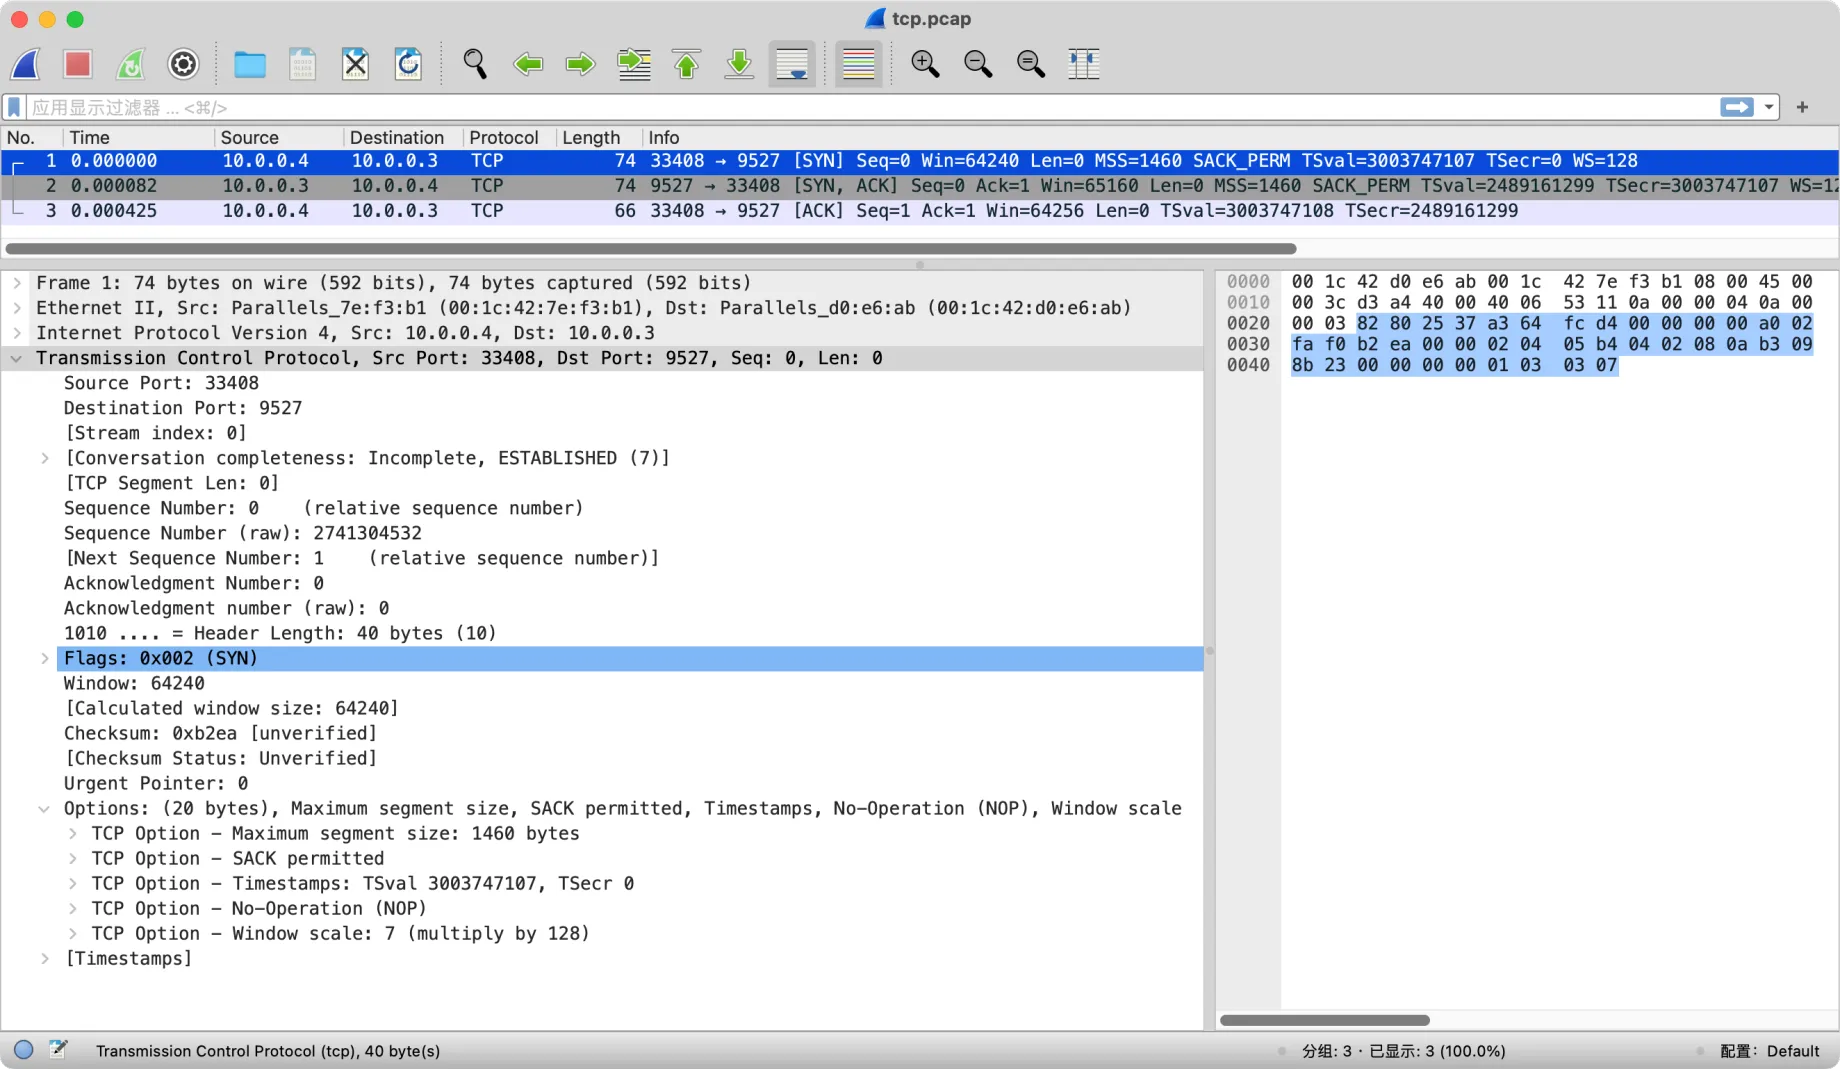This screenshot has width=1840, height=1069.
Task: Click the start capture shark fin icon
Action: click(26, 65)
